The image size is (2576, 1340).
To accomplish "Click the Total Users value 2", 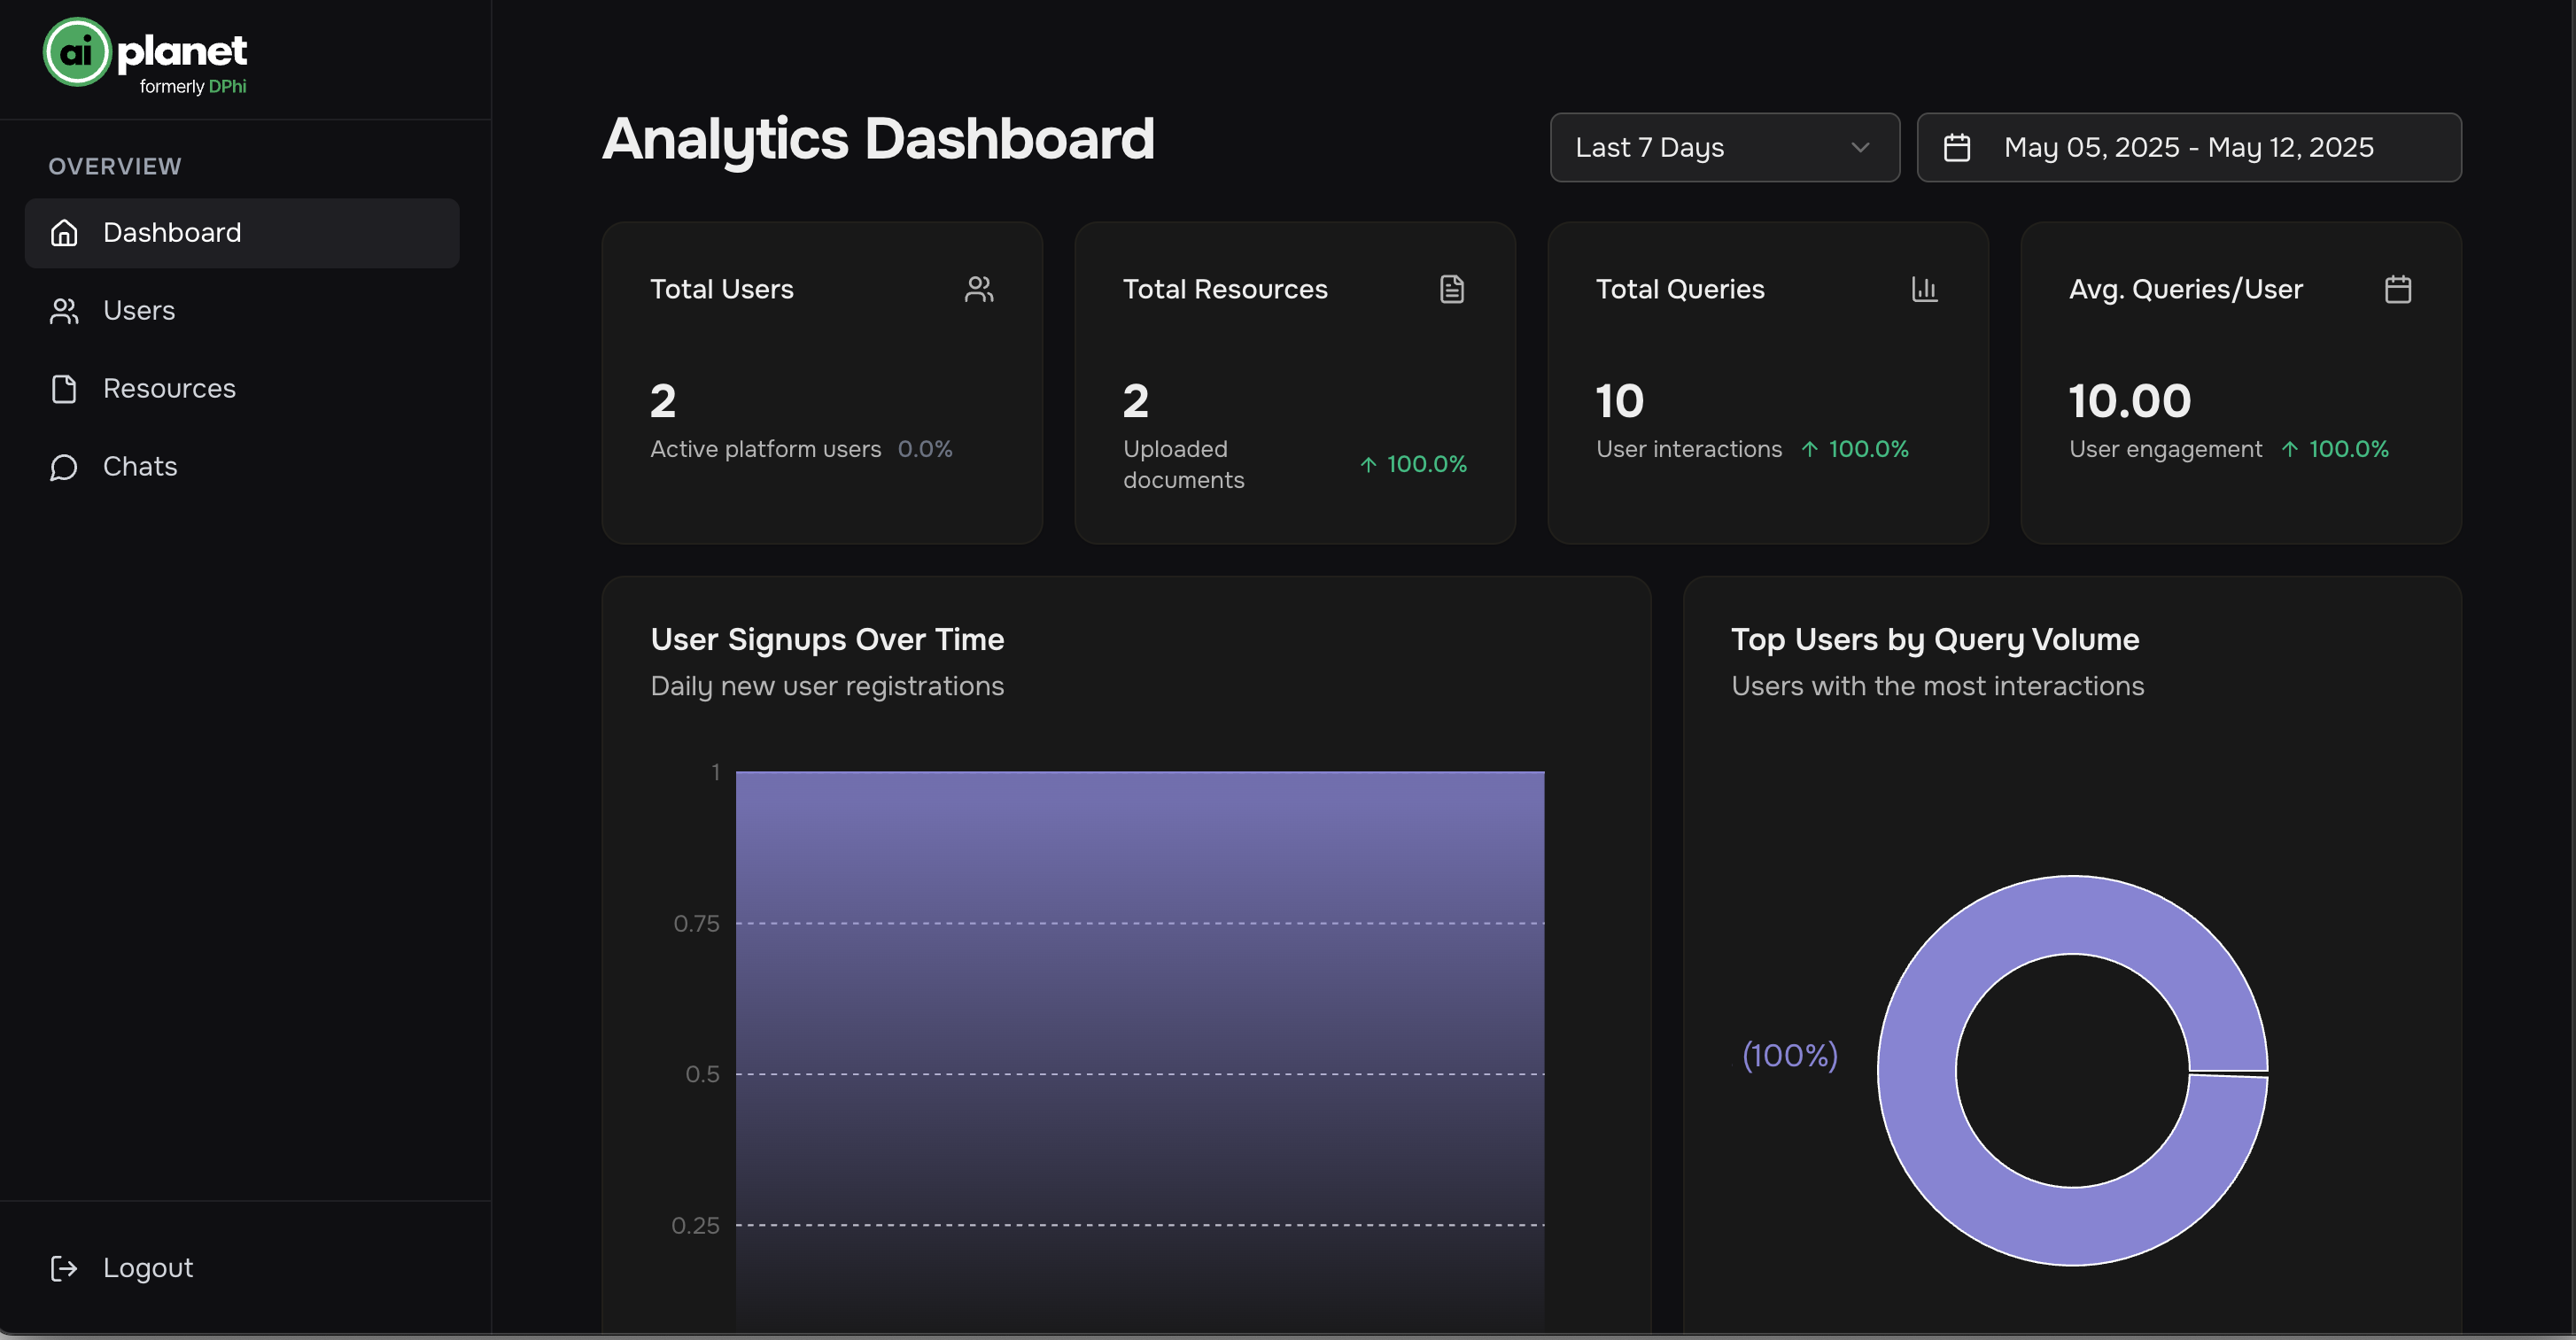I will [663, 401].
